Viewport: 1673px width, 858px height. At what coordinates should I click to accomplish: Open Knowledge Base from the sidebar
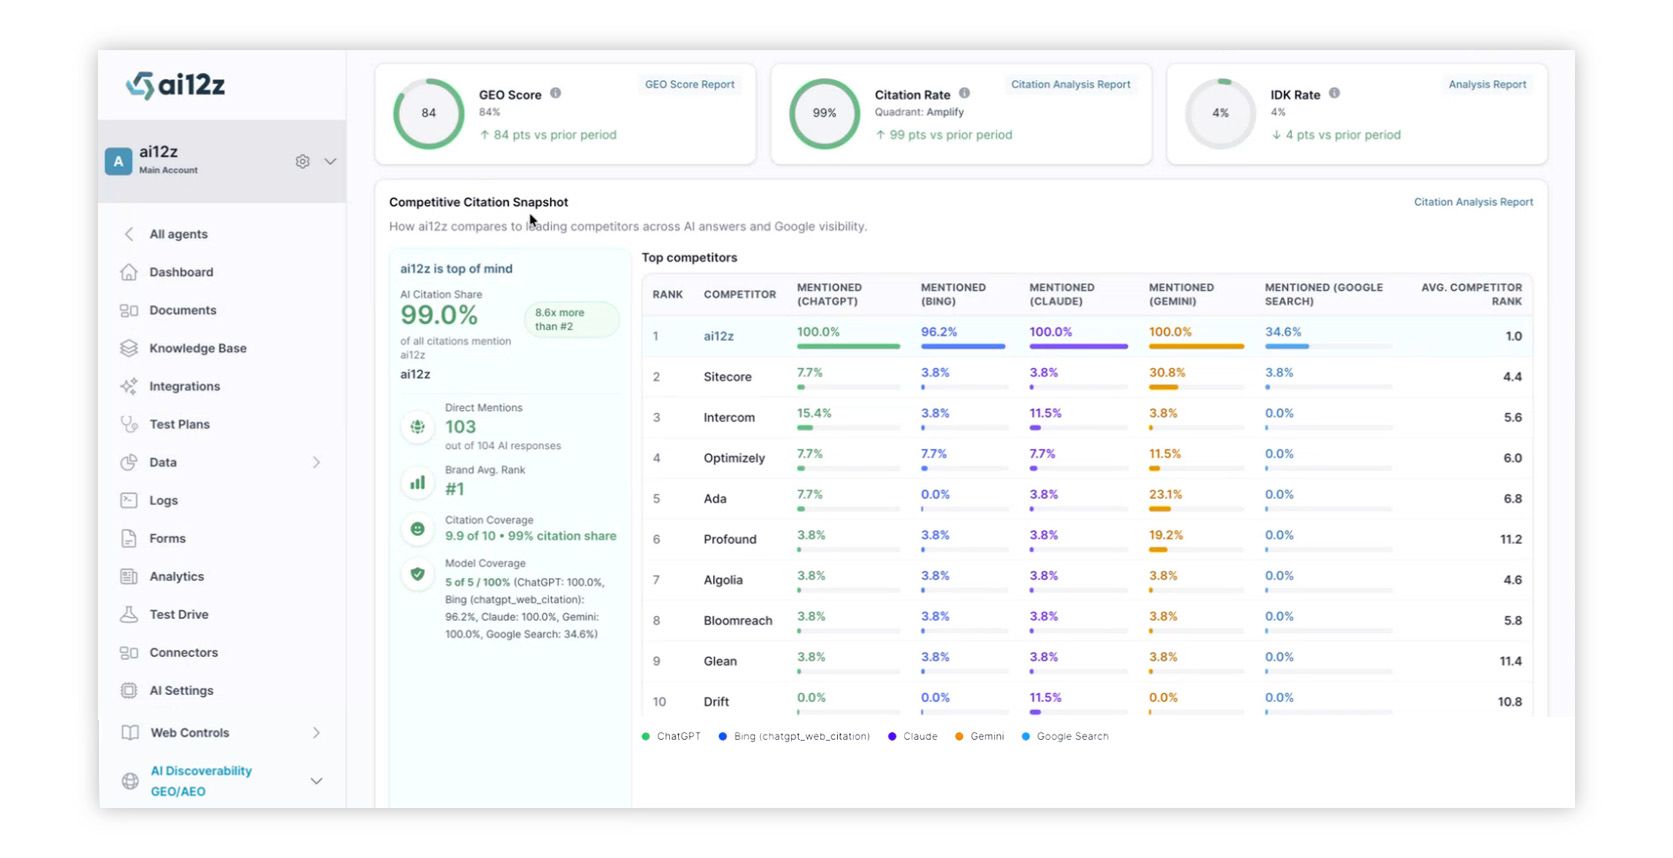[197, 348]
